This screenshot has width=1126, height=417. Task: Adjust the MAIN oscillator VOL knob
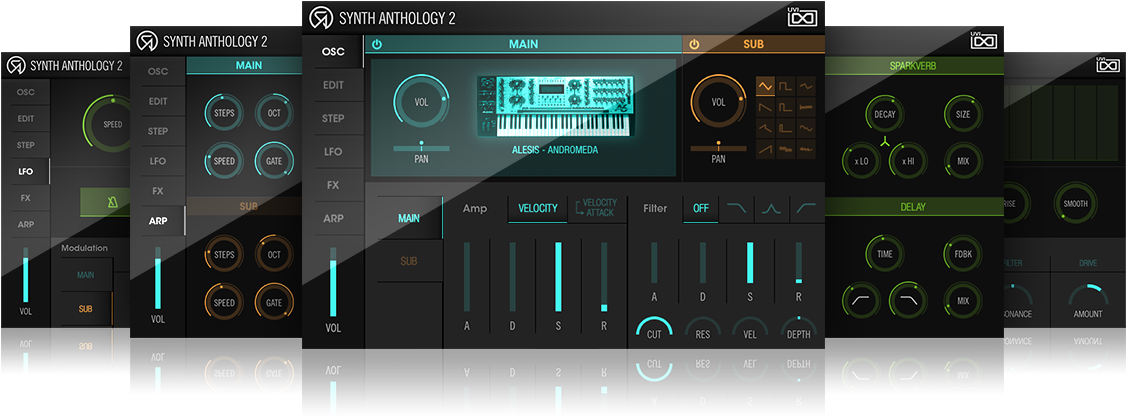point(422,102)
